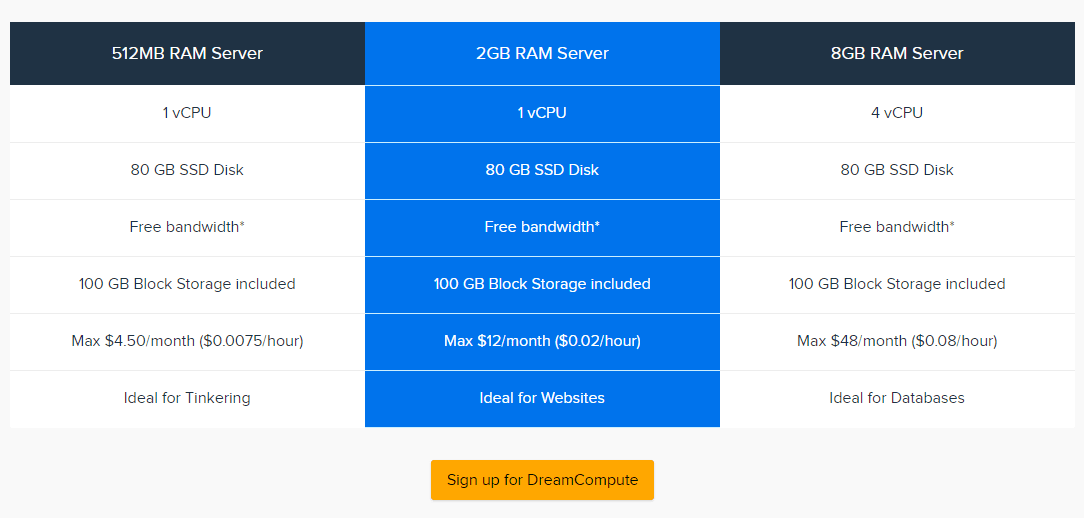Click Ideal for Tinkering text
The image size is (1084, 518).
click(x=187, y=398)
